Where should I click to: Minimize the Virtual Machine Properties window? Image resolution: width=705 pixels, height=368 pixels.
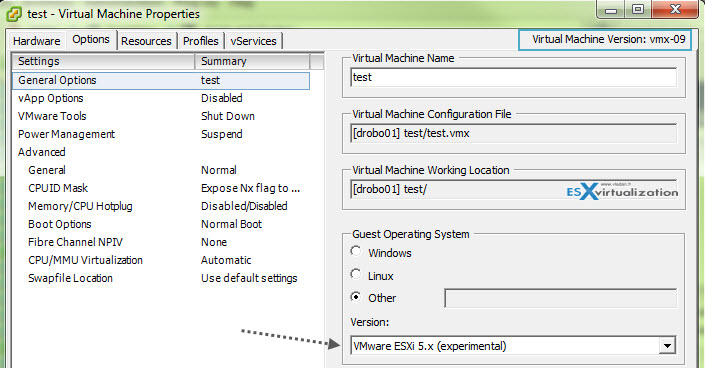click(x=611, y=9)
